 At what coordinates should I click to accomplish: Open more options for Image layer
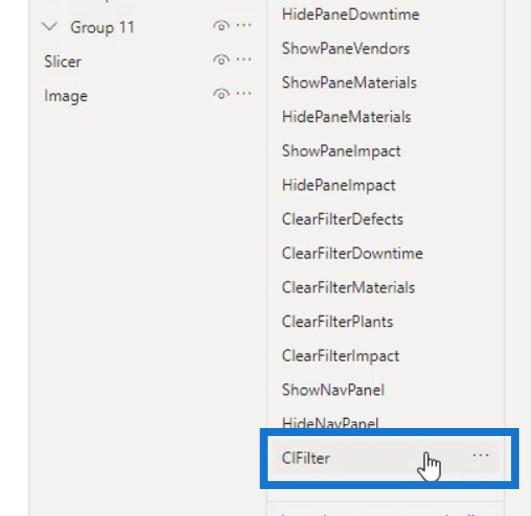point(243,93)
